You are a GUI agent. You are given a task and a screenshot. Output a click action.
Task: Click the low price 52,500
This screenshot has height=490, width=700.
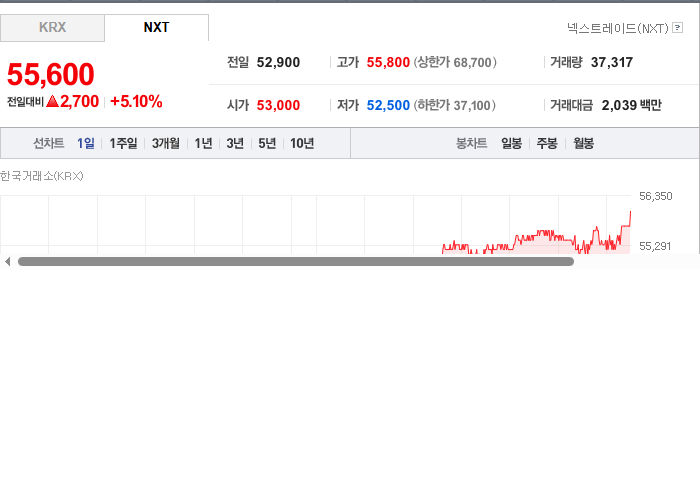pos(388,105)
